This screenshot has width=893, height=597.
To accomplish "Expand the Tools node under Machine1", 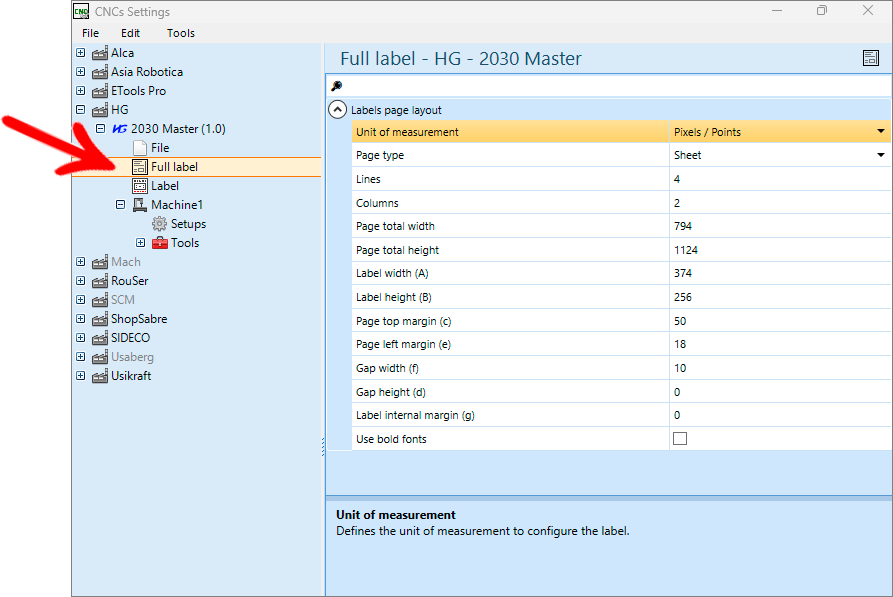I will pyautogui.click(x=140, y=243).
